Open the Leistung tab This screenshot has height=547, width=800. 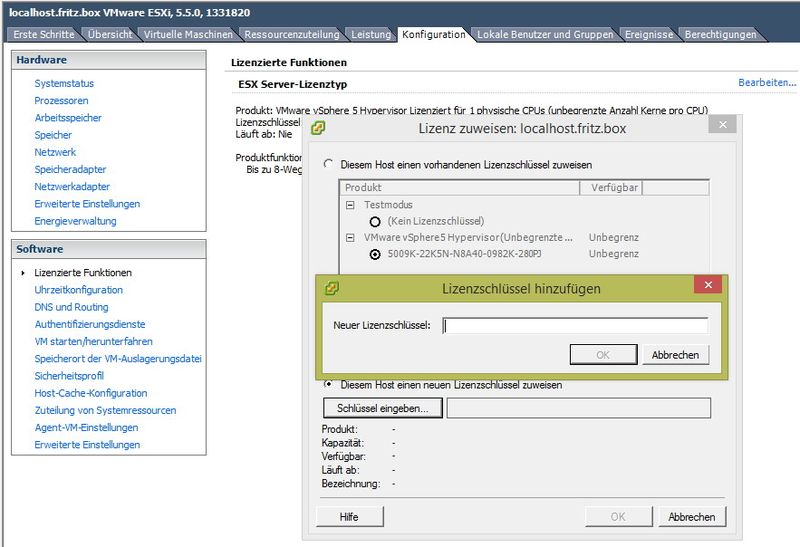pos(371,34)
